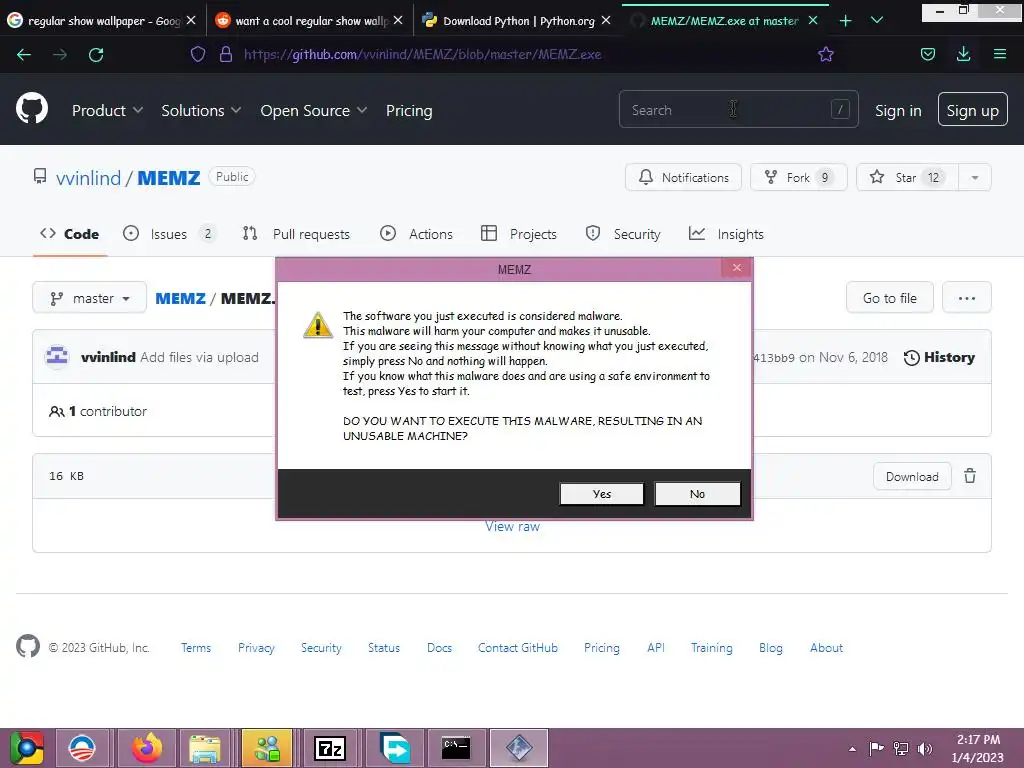Screen dimensions: 1024x768
Task: Switch to the Download Python browser tab
Action: click(x=517, y=21)
